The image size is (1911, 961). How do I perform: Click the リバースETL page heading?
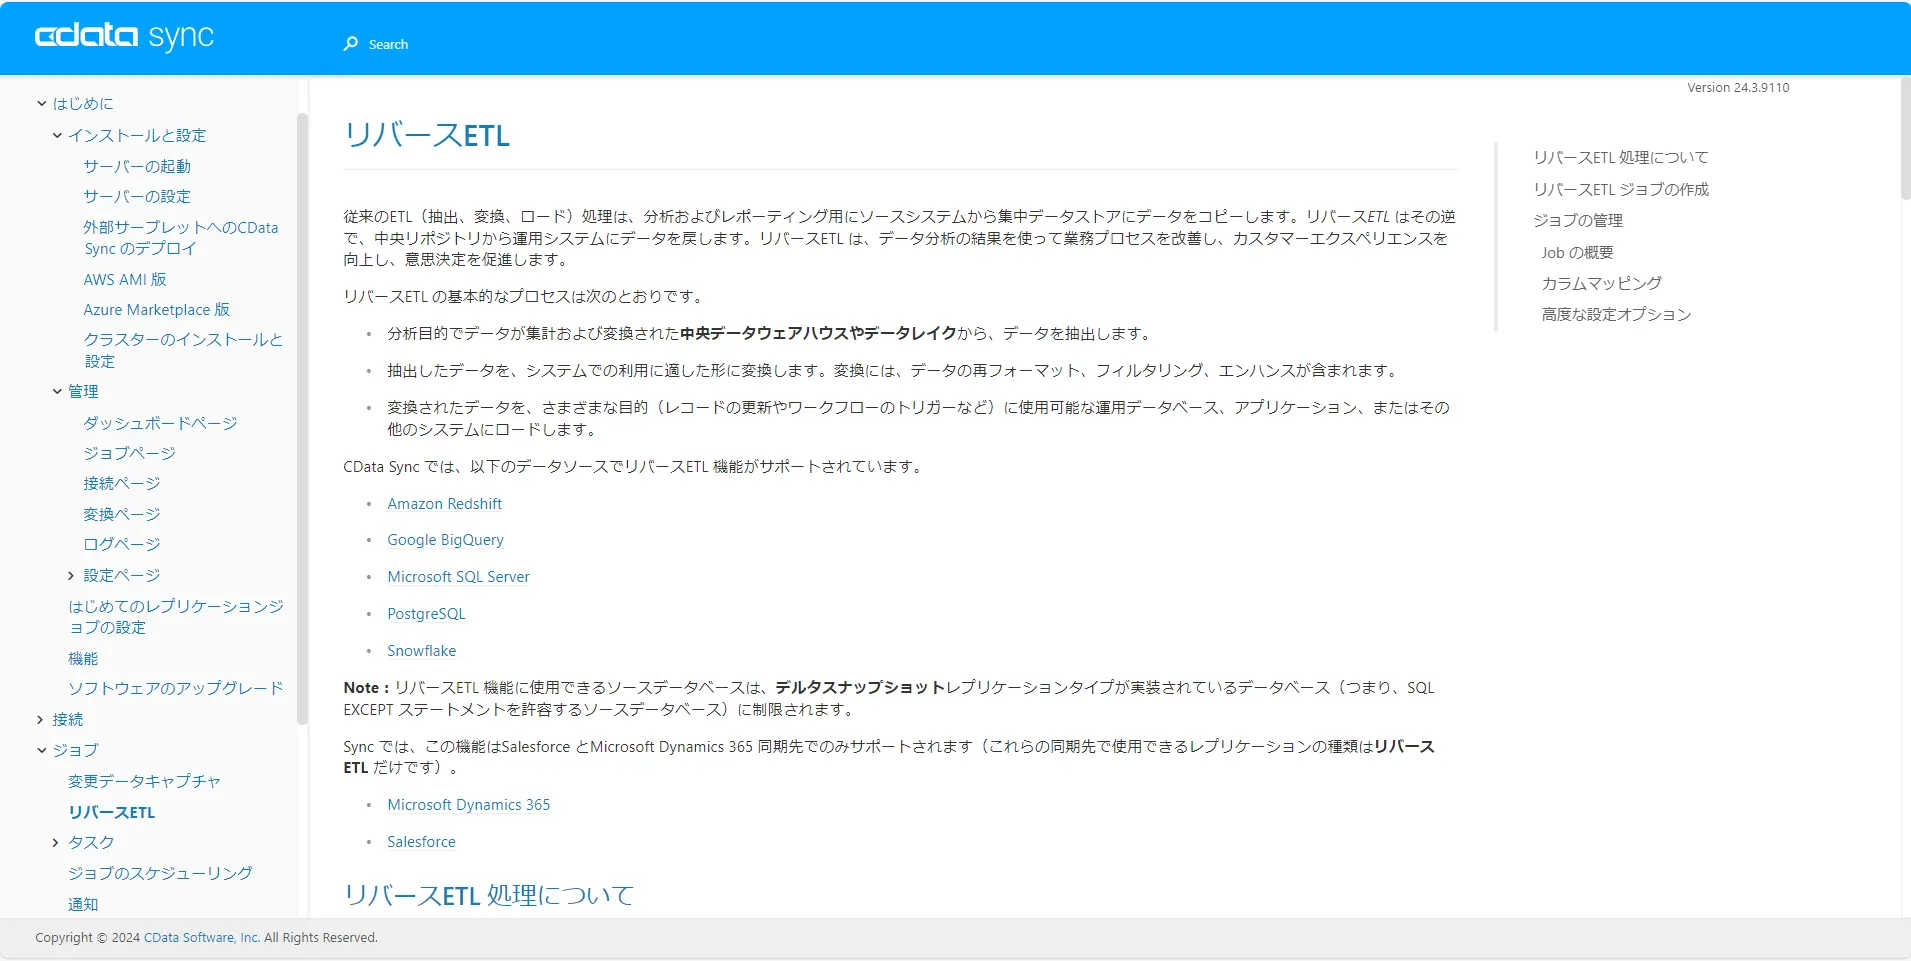(427, 135)
